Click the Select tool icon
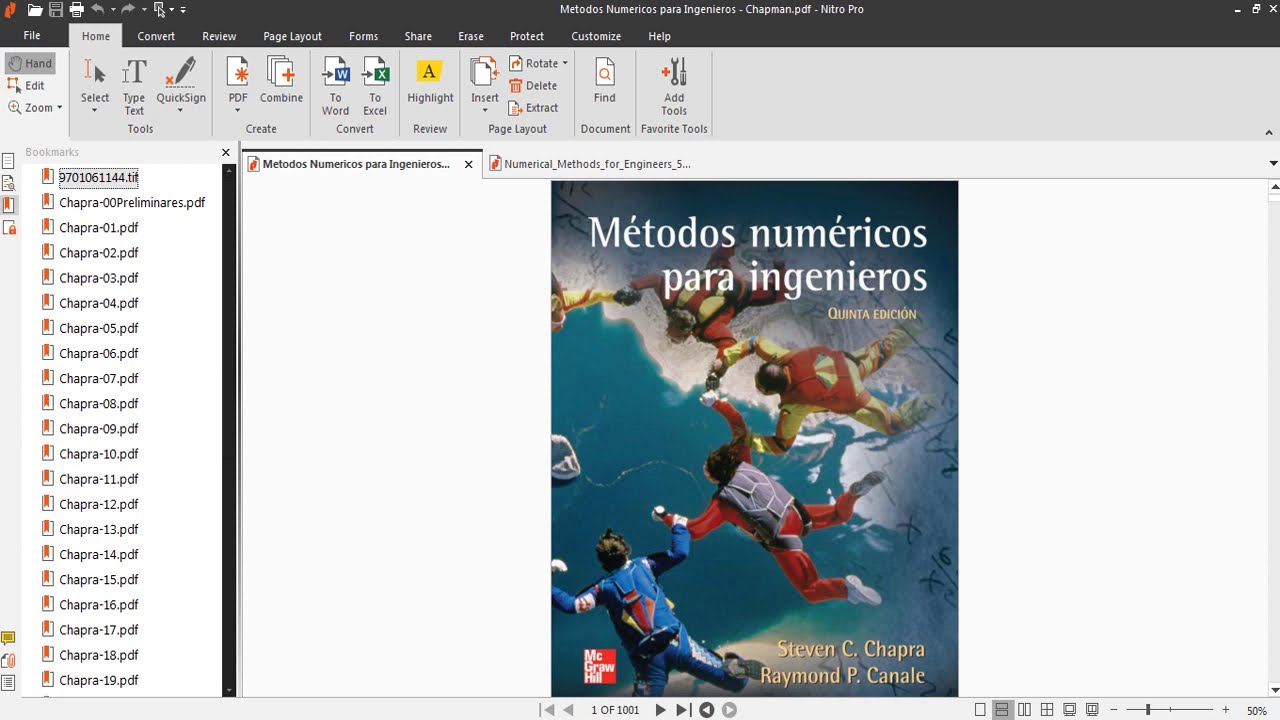1280x720 pixels. pyautogui.click(x=95, y=72)
